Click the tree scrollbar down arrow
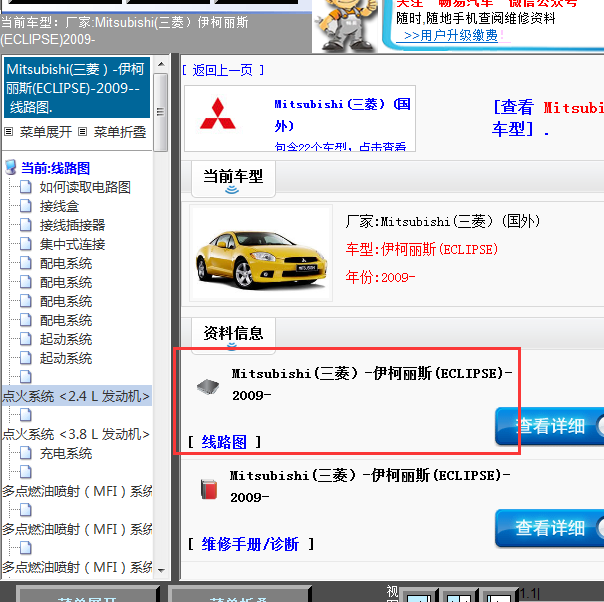Image resolution: width=604 pixels, height=602 pixels. [161, 570]
